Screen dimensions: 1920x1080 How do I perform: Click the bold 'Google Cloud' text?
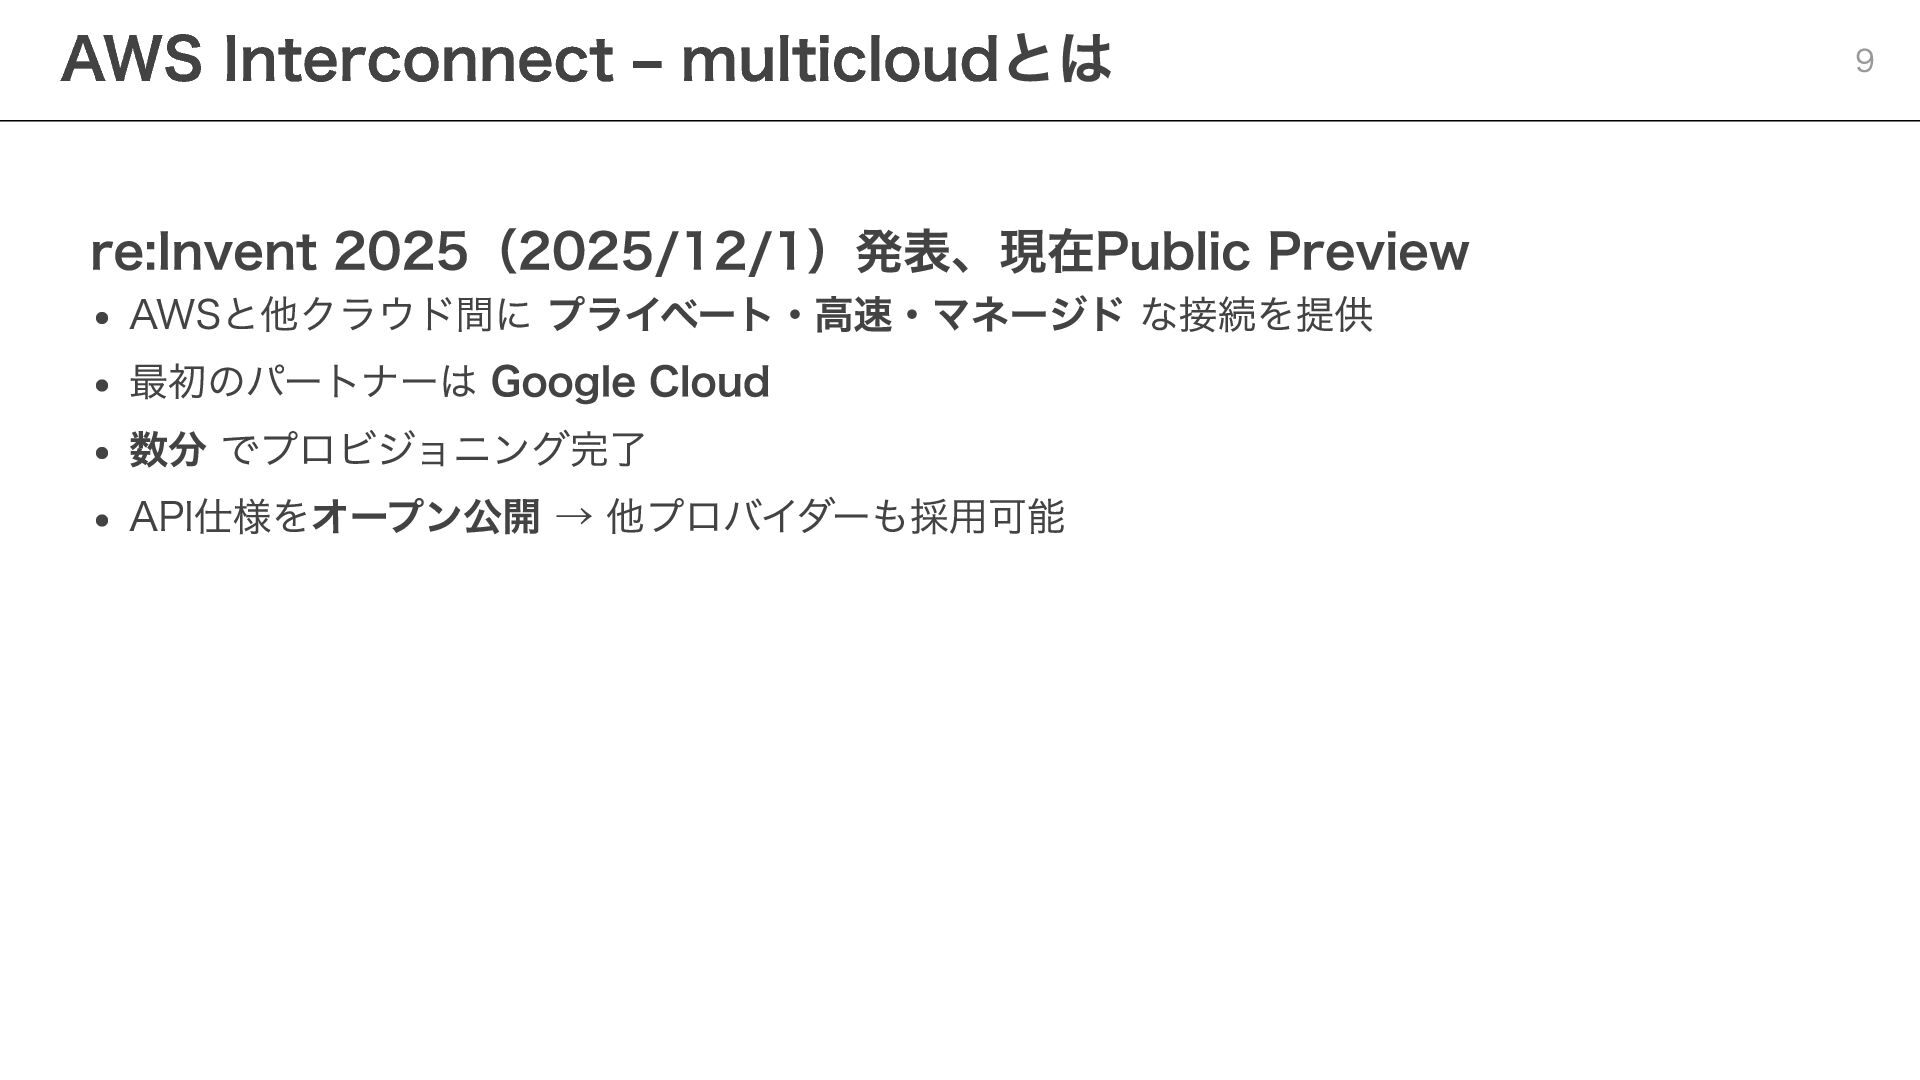coord(629,382)
